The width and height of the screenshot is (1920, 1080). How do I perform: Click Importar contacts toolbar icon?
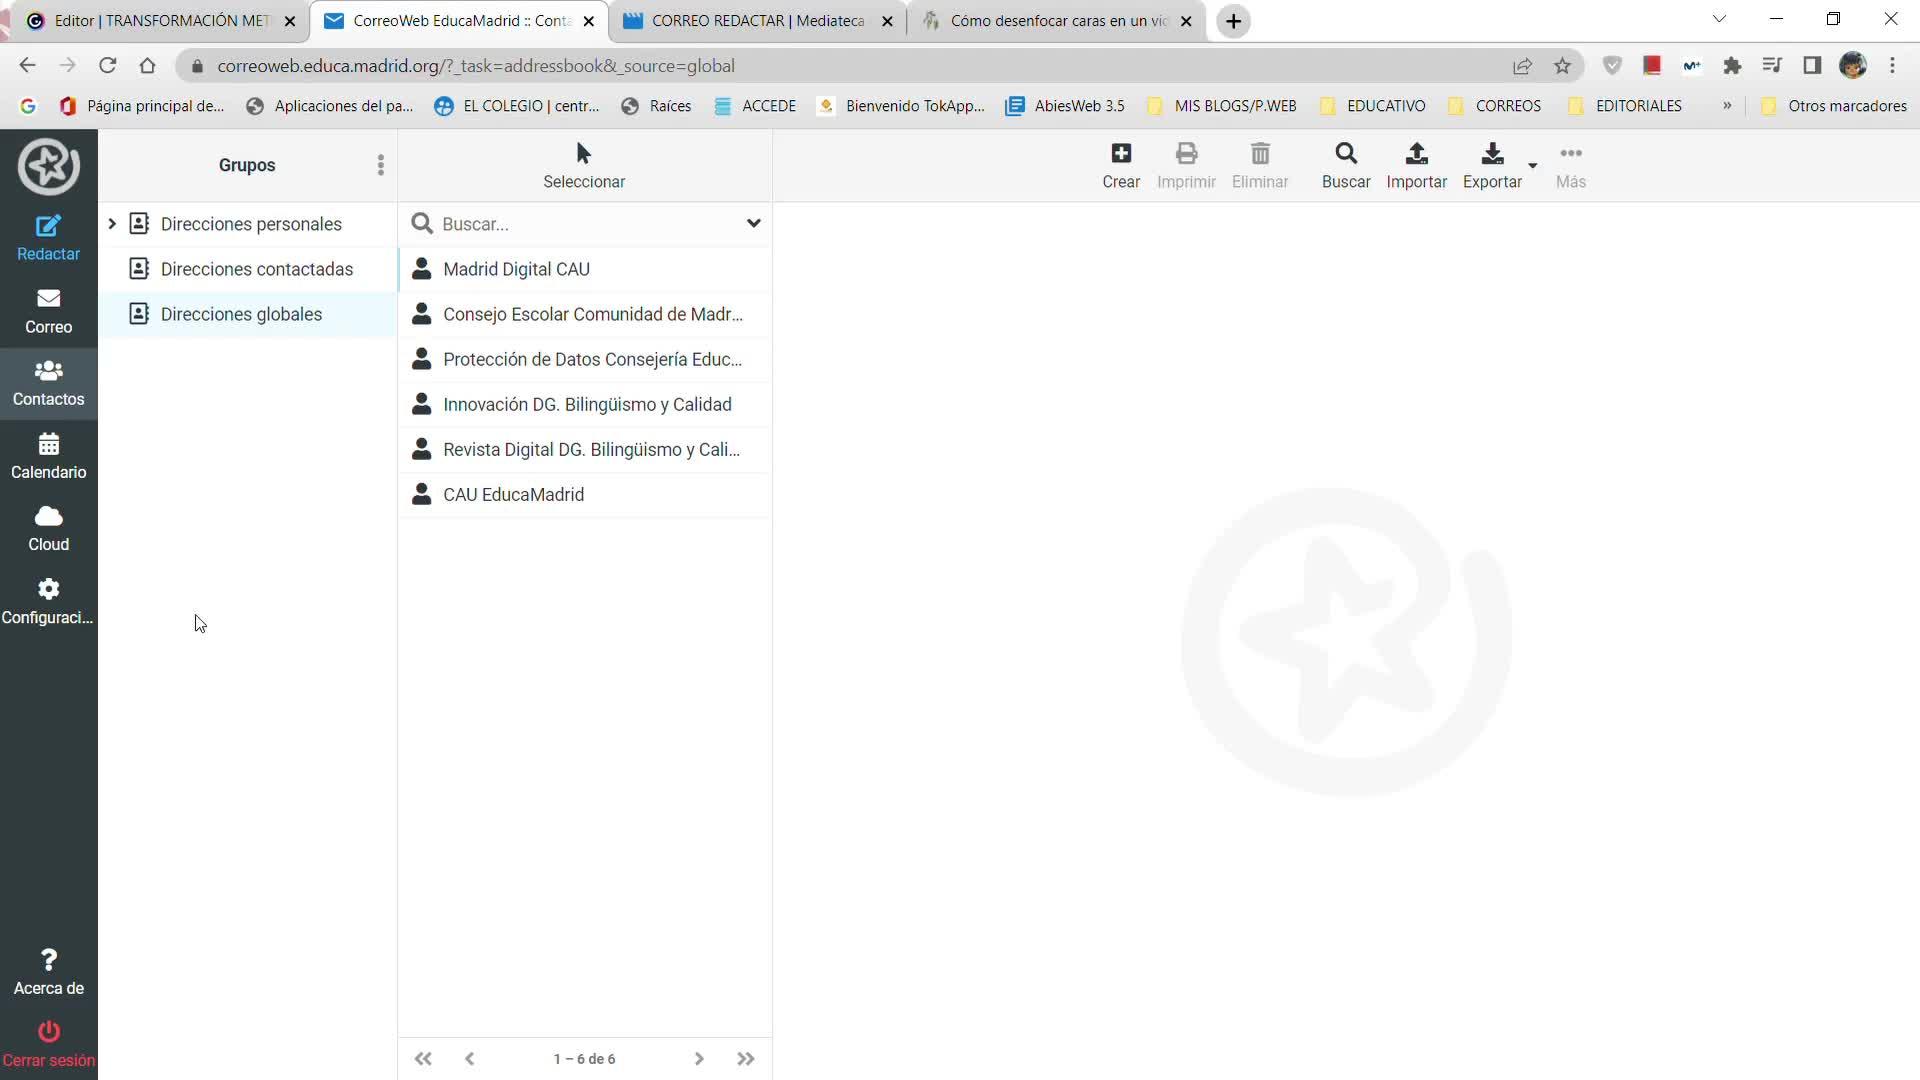pyautogui.click(x=1416, y=154)
